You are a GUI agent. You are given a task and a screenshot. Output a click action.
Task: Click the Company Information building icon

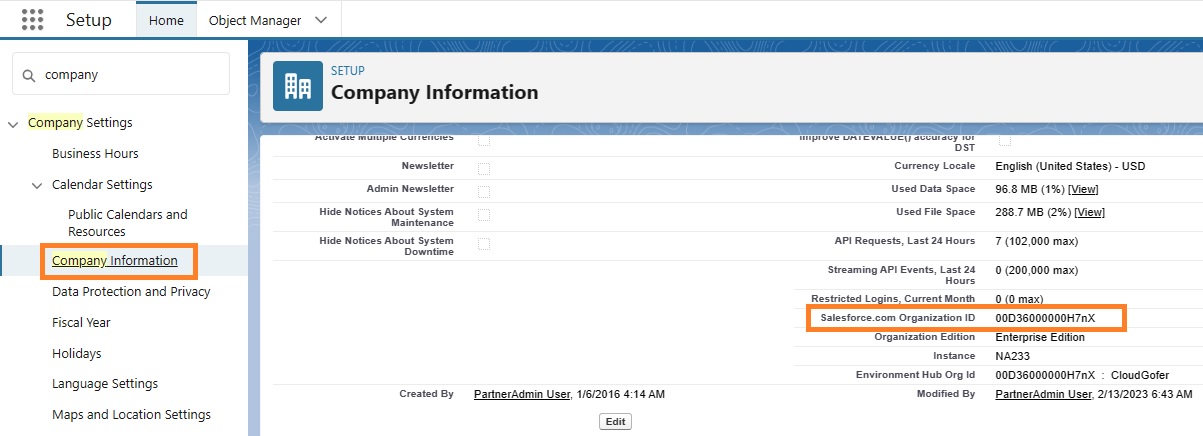click(298, 86)
